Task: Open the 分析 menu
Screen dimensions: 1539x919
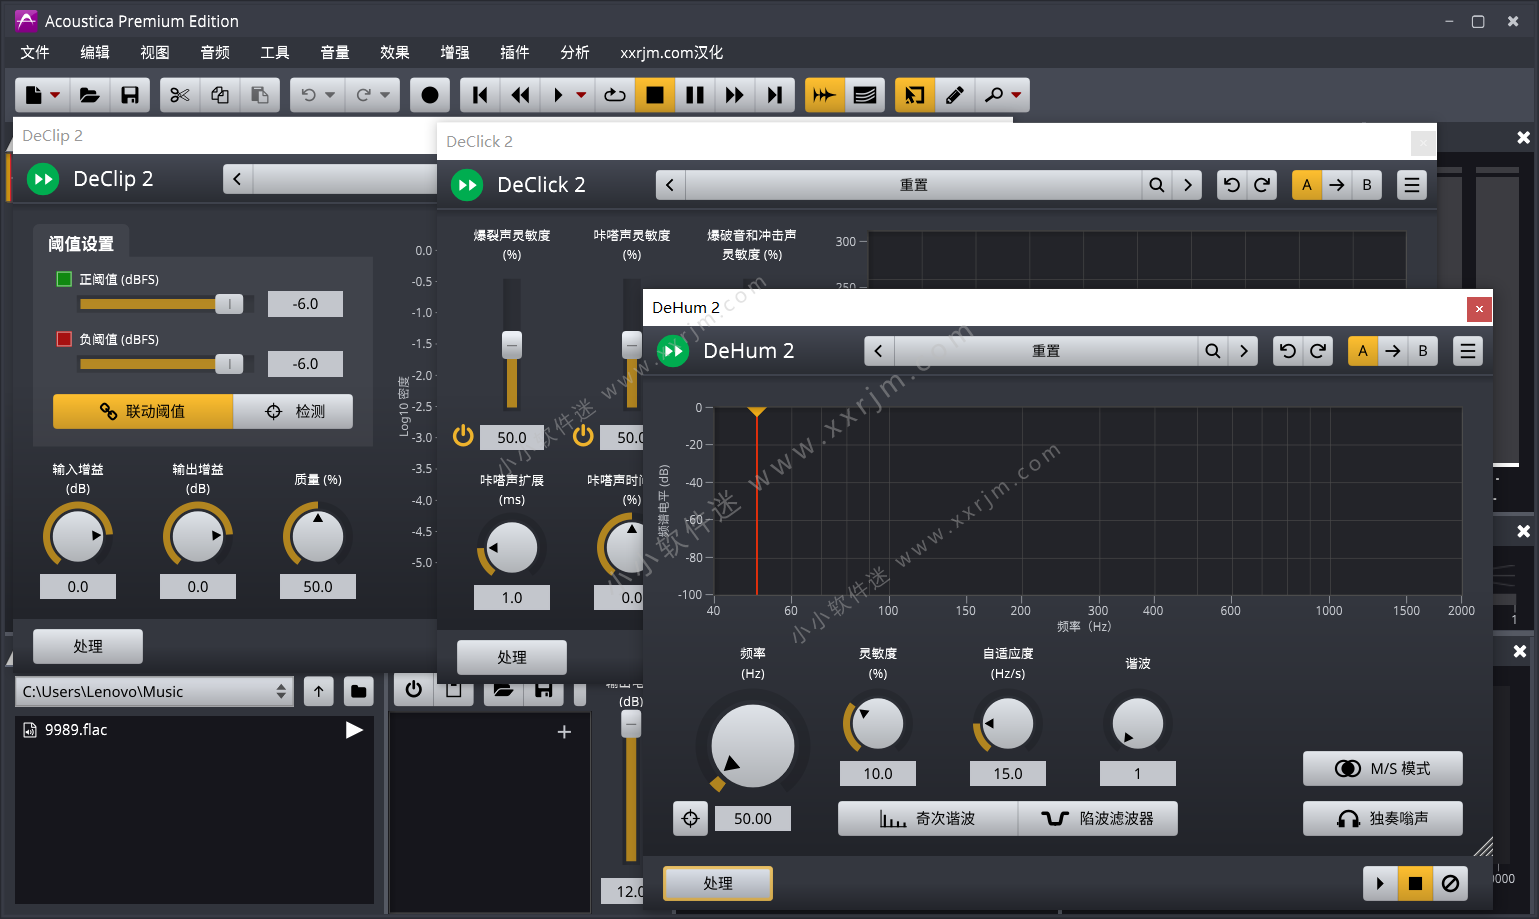Action: 575,52
